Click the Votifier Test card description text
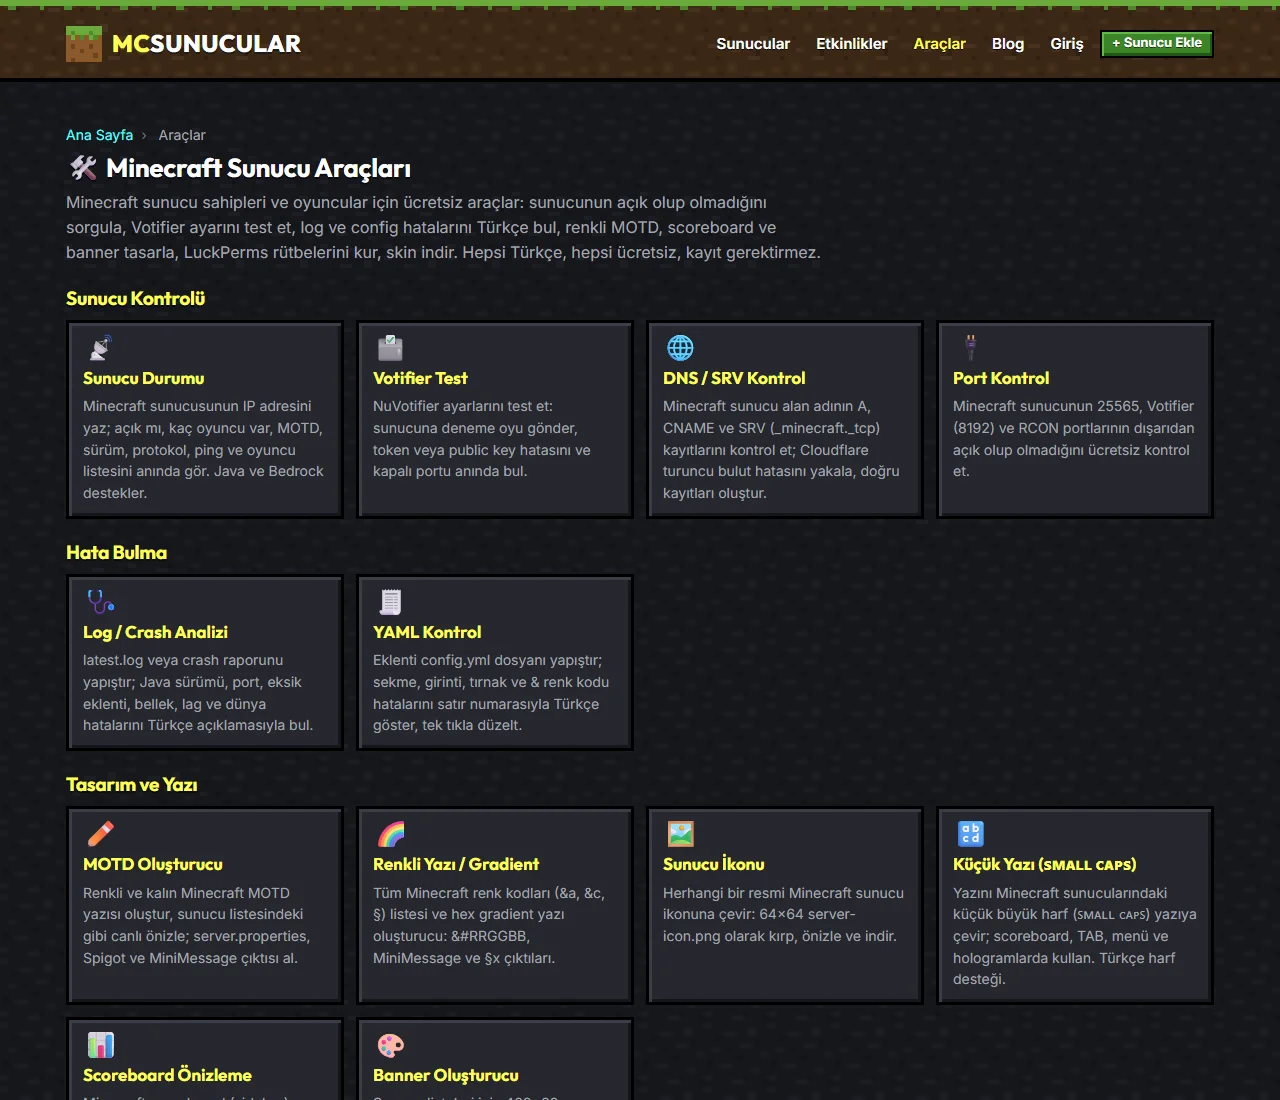This screenshot has width=1280, height=1100. coord(482,439)
